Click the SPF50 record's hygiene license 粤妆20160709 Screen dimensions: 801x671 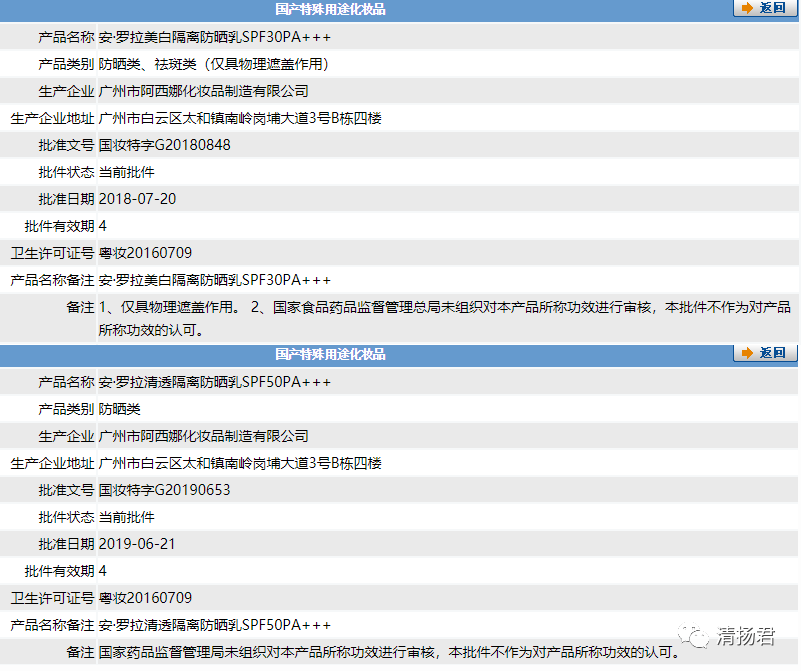click(145, 598)
